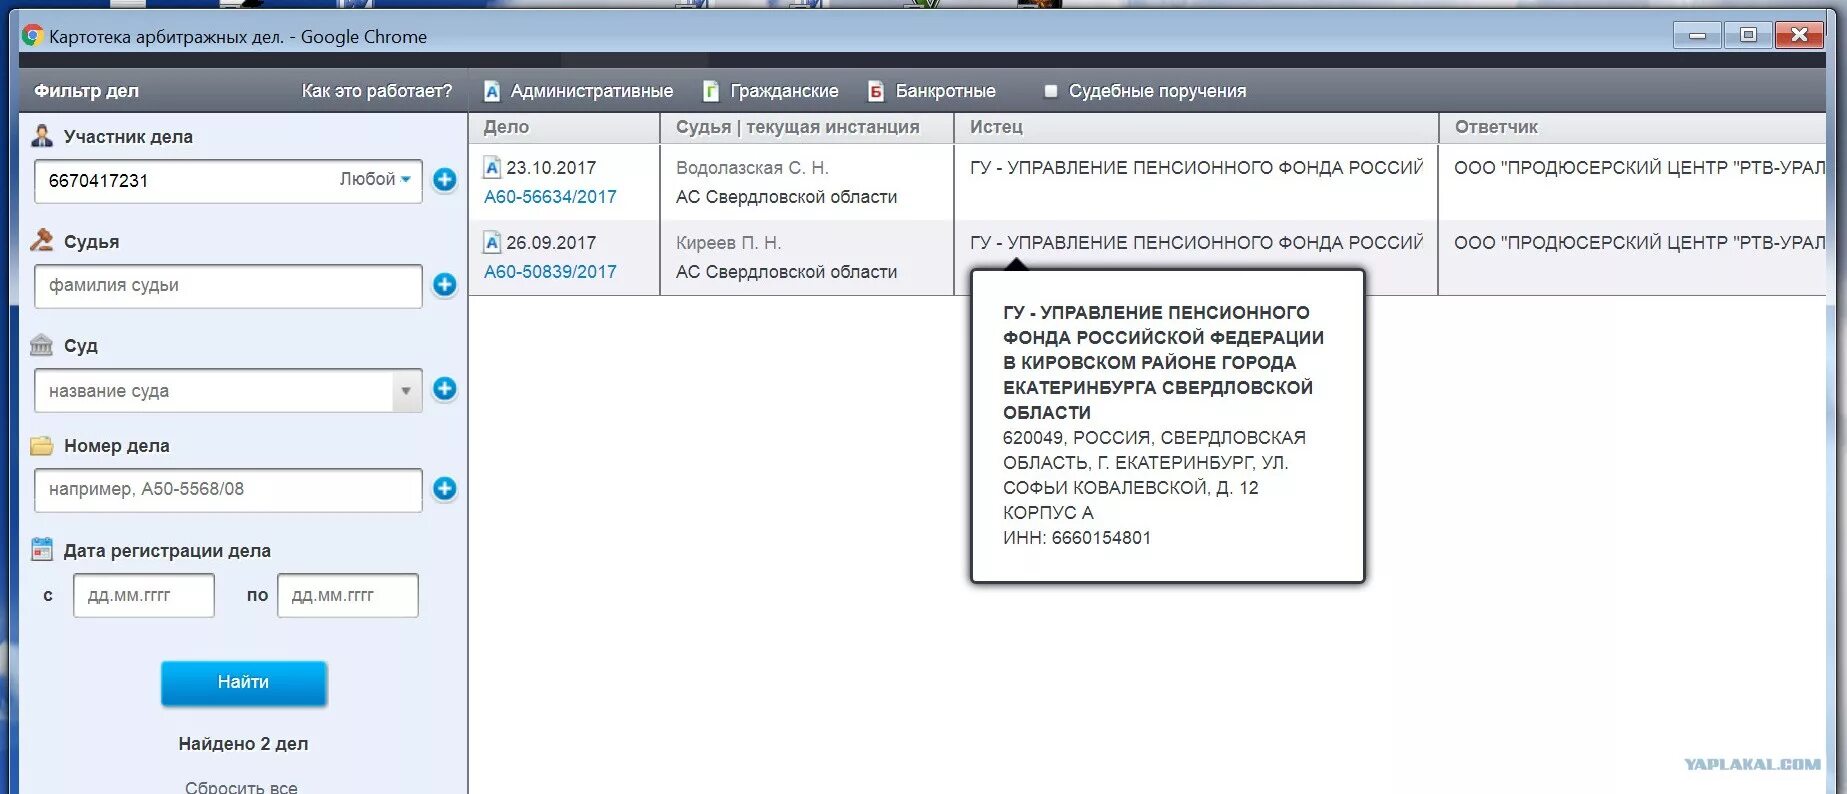Focus the название суда input
The height and width of the screenshot is (794, 1847).
point(215,391)
